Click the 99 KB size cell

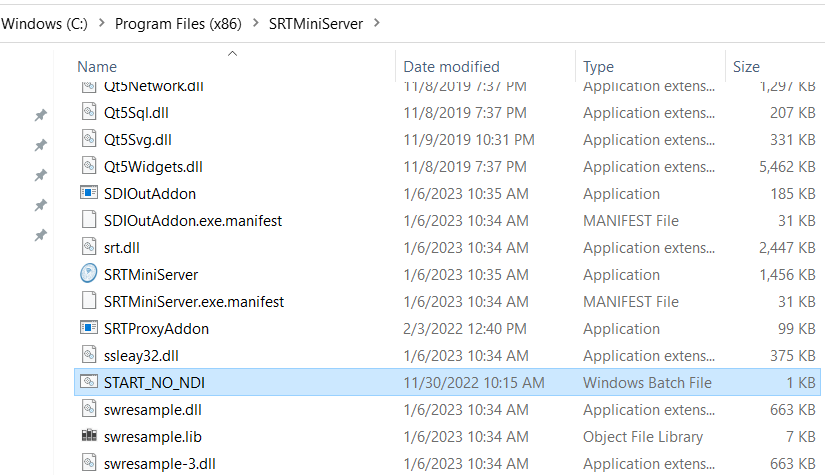click(797, 329)
